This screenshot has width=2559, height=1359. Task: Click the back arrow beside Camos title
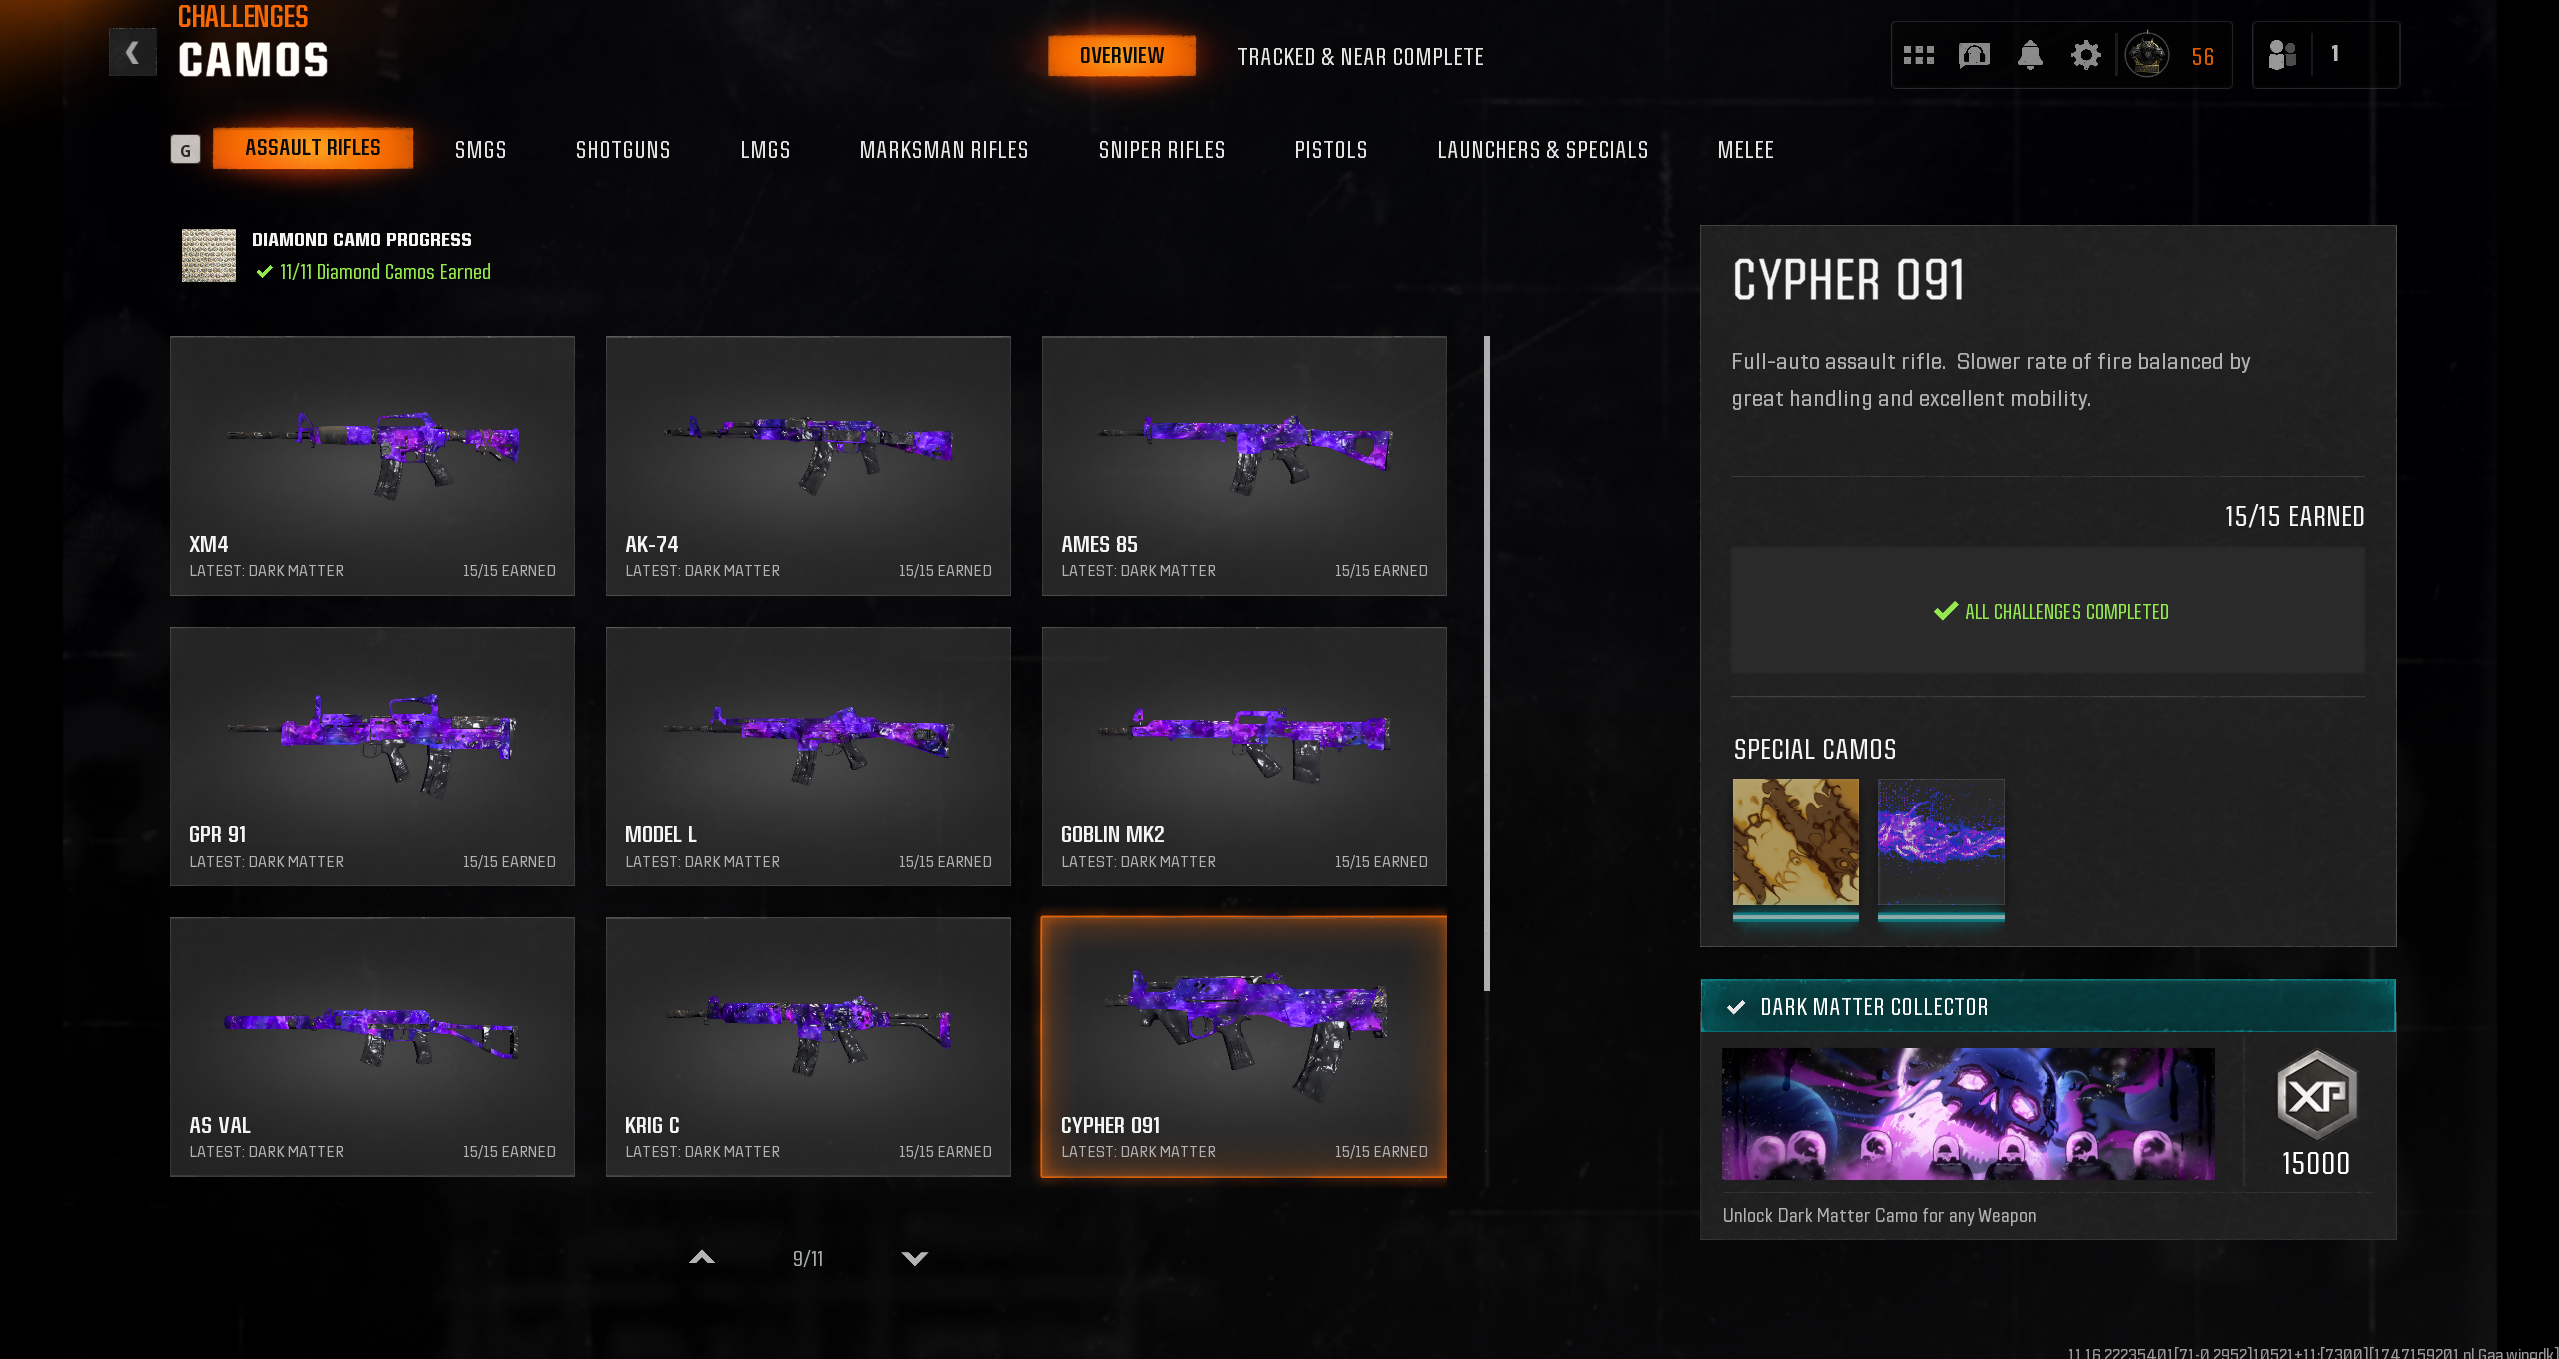tap(132, 53)
